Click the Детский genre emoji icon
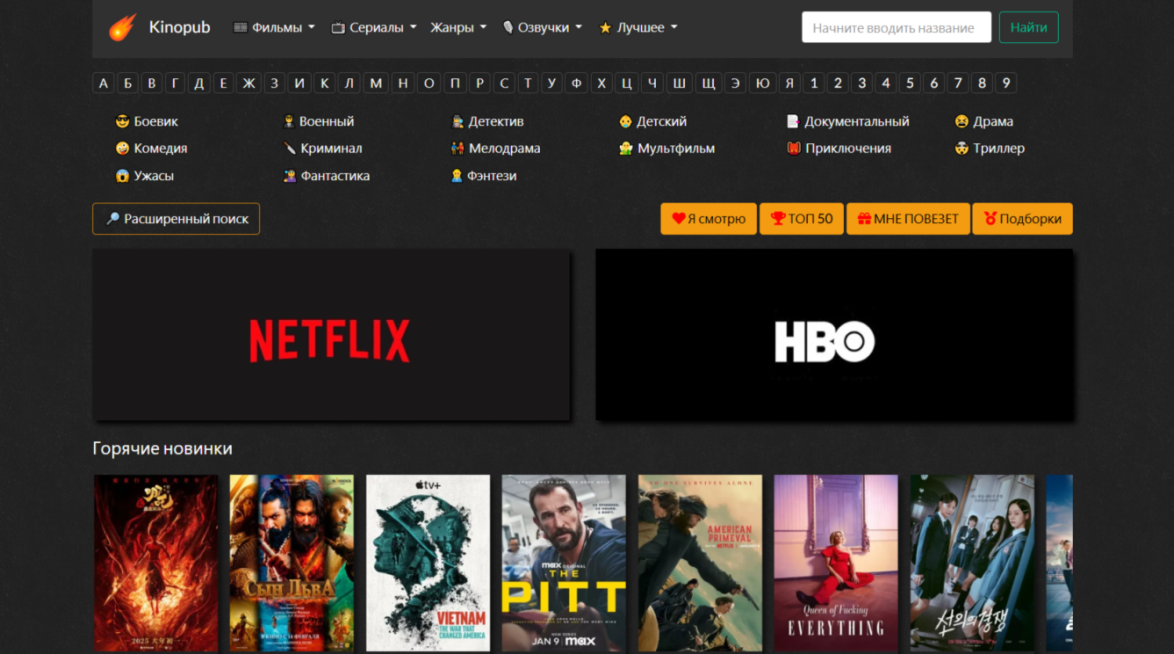Screen dimensions: 1174x654 coord(625,121)
